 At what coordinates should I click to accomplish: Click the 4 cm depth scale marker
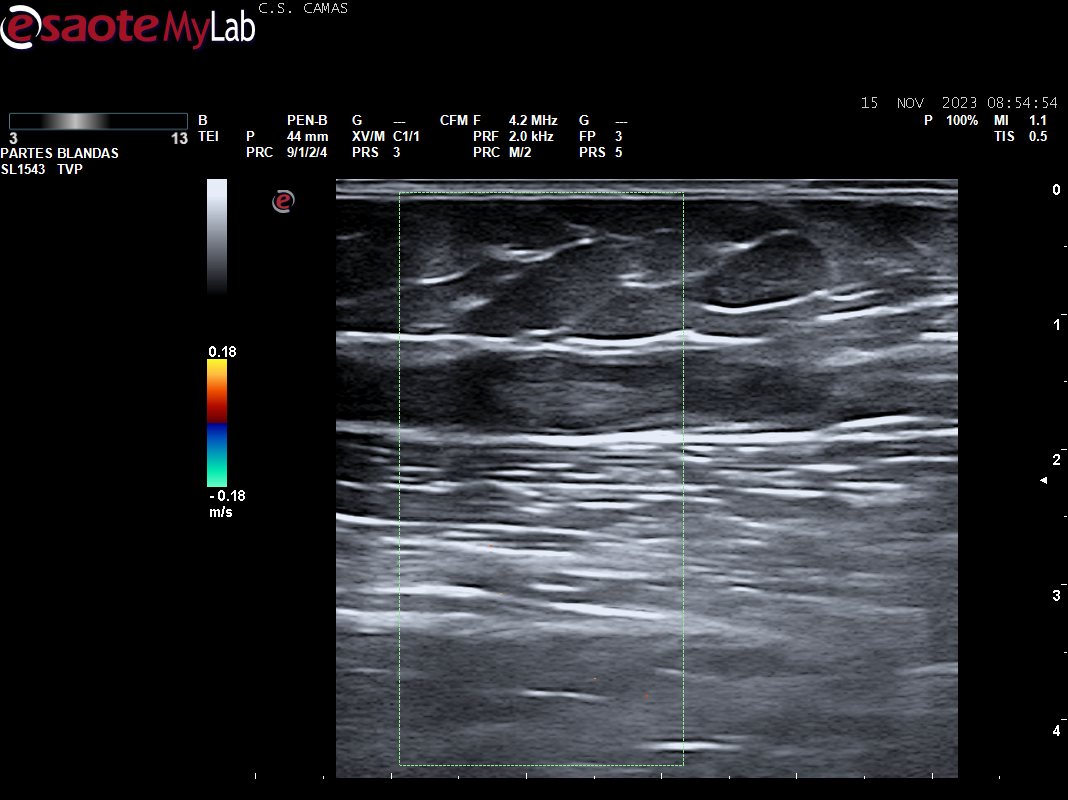click(1056, 731)
